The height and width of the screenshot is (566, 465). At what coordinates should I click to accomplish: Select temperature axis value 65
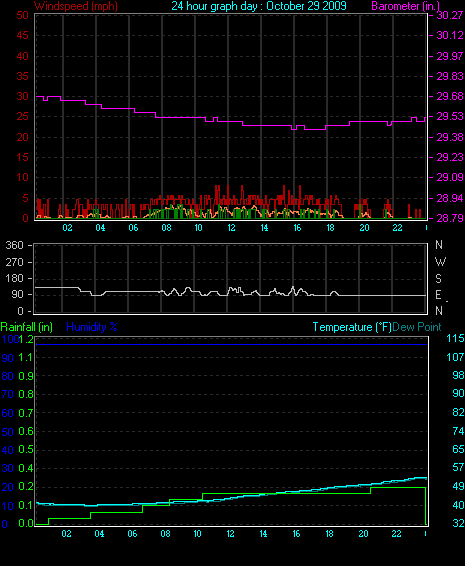pyautogui.click(x=458, y=449)
